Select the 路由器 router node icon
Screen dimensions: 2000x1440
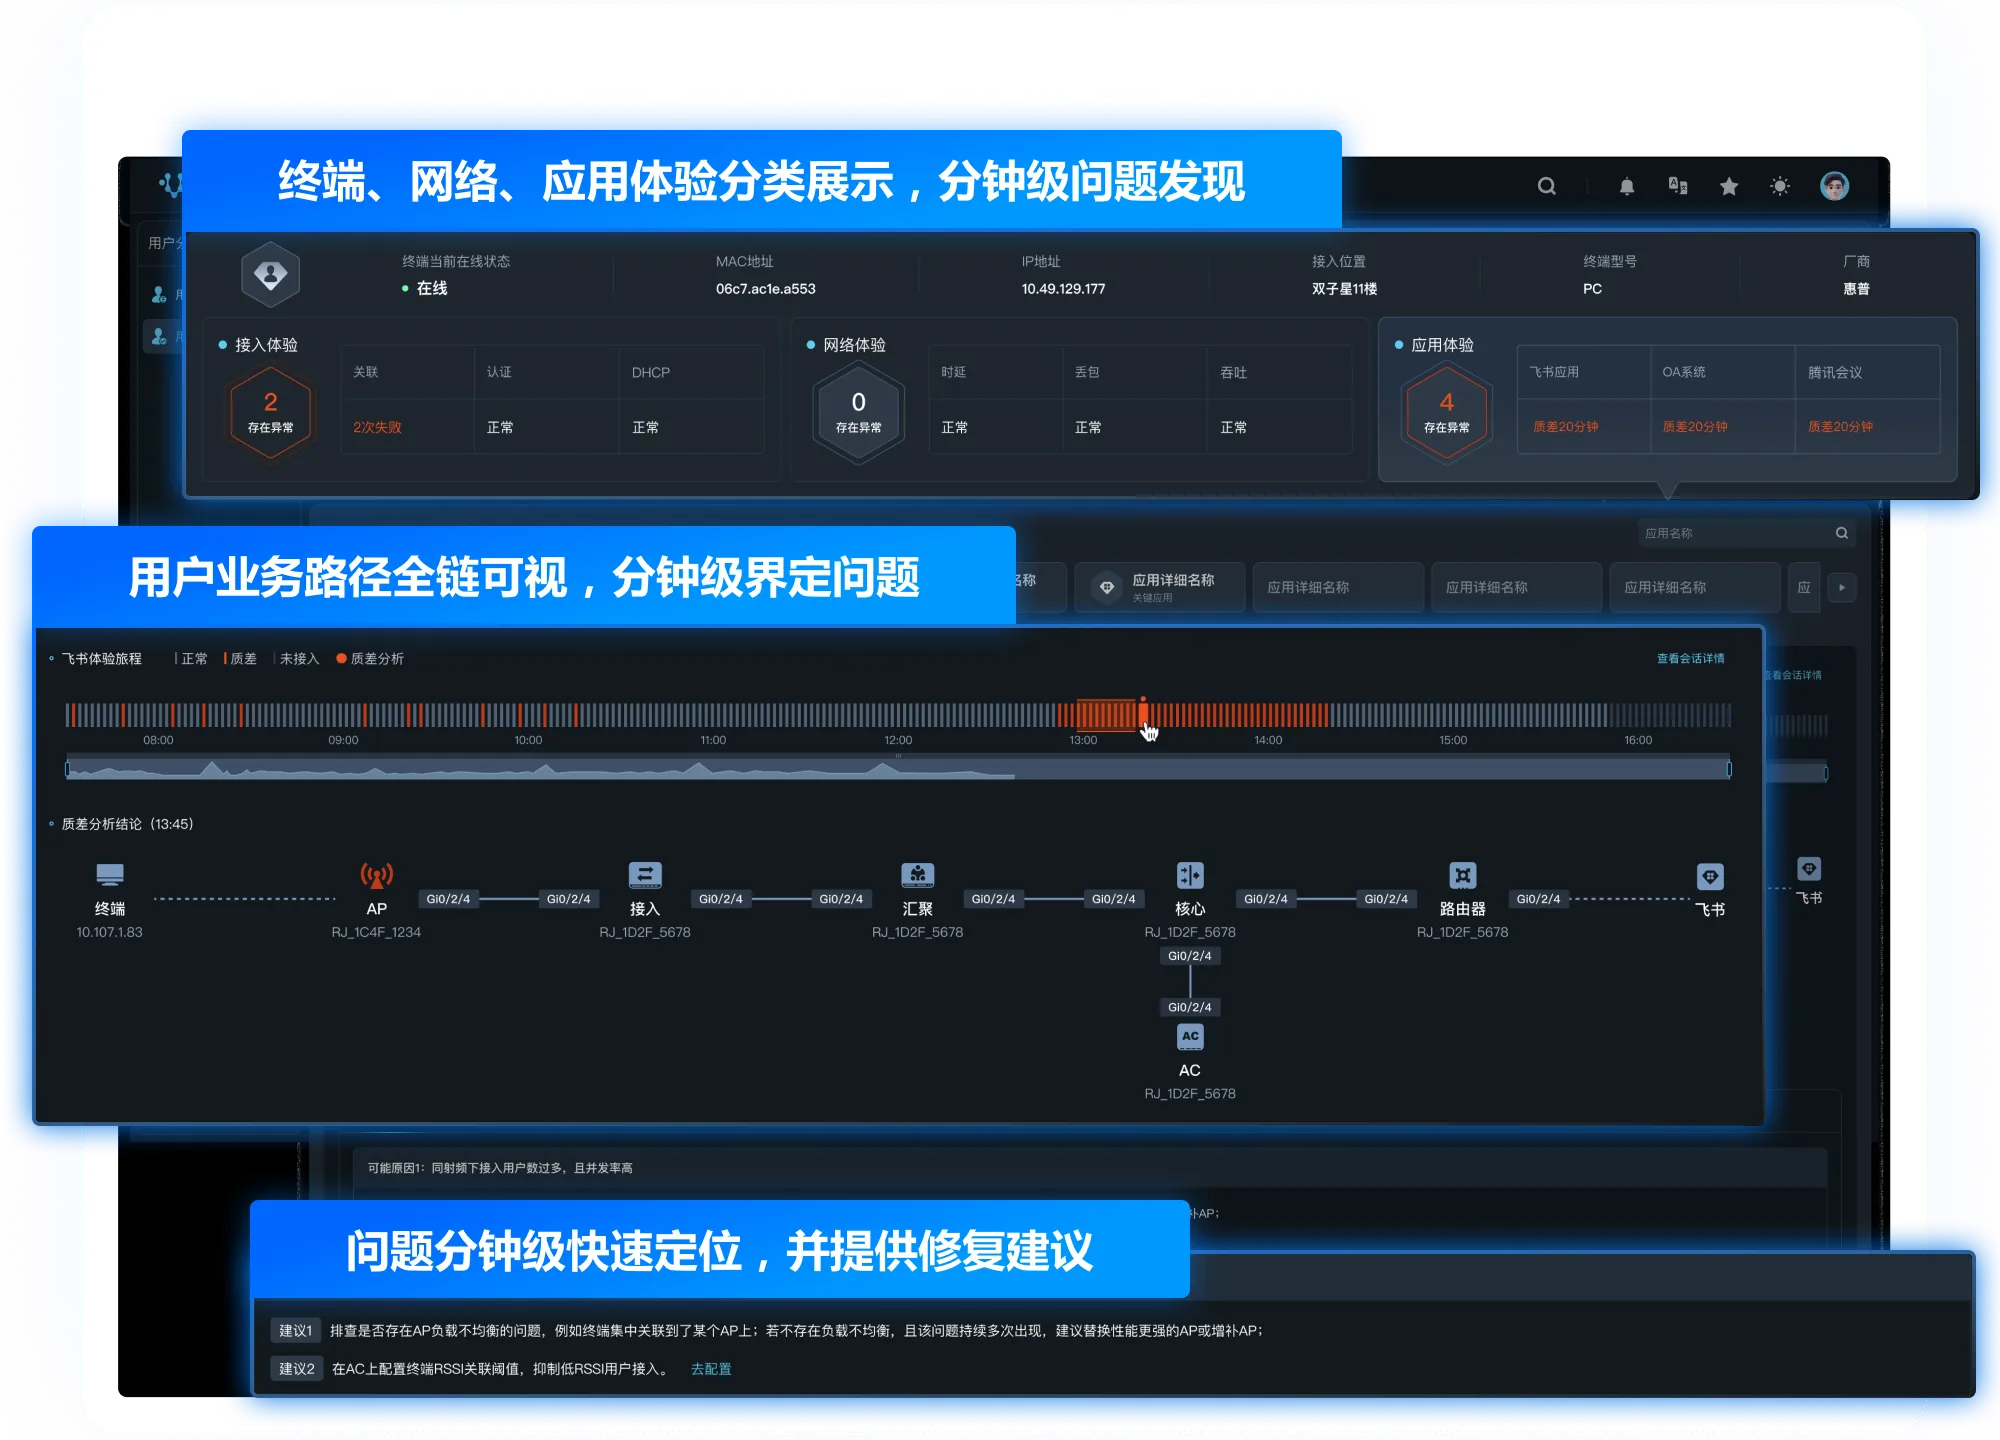1463,875
